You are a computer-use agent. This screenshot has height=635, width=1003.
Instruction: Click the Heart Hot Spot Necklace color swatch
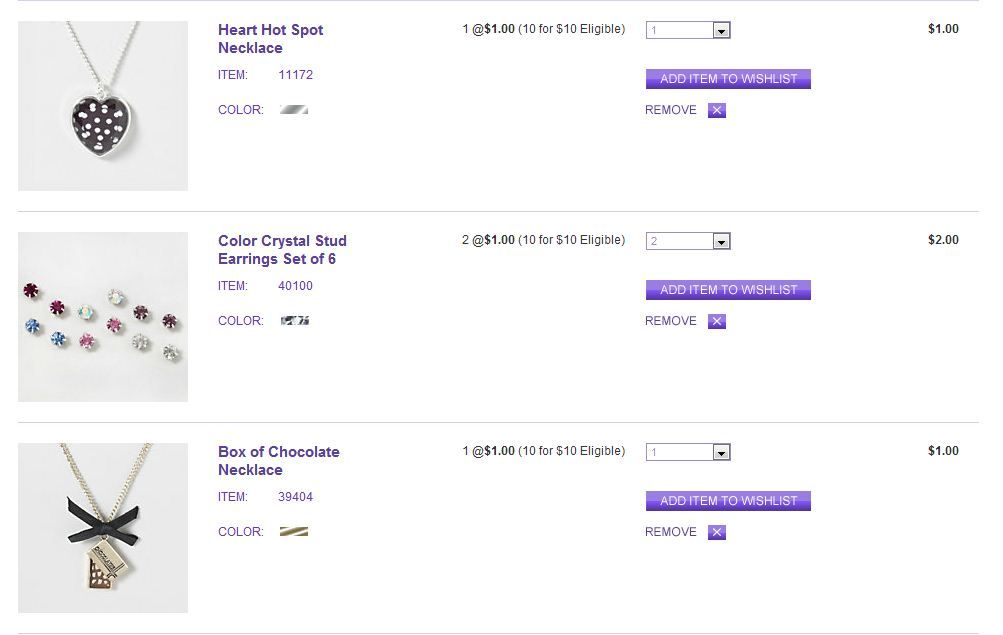(294, 110)
